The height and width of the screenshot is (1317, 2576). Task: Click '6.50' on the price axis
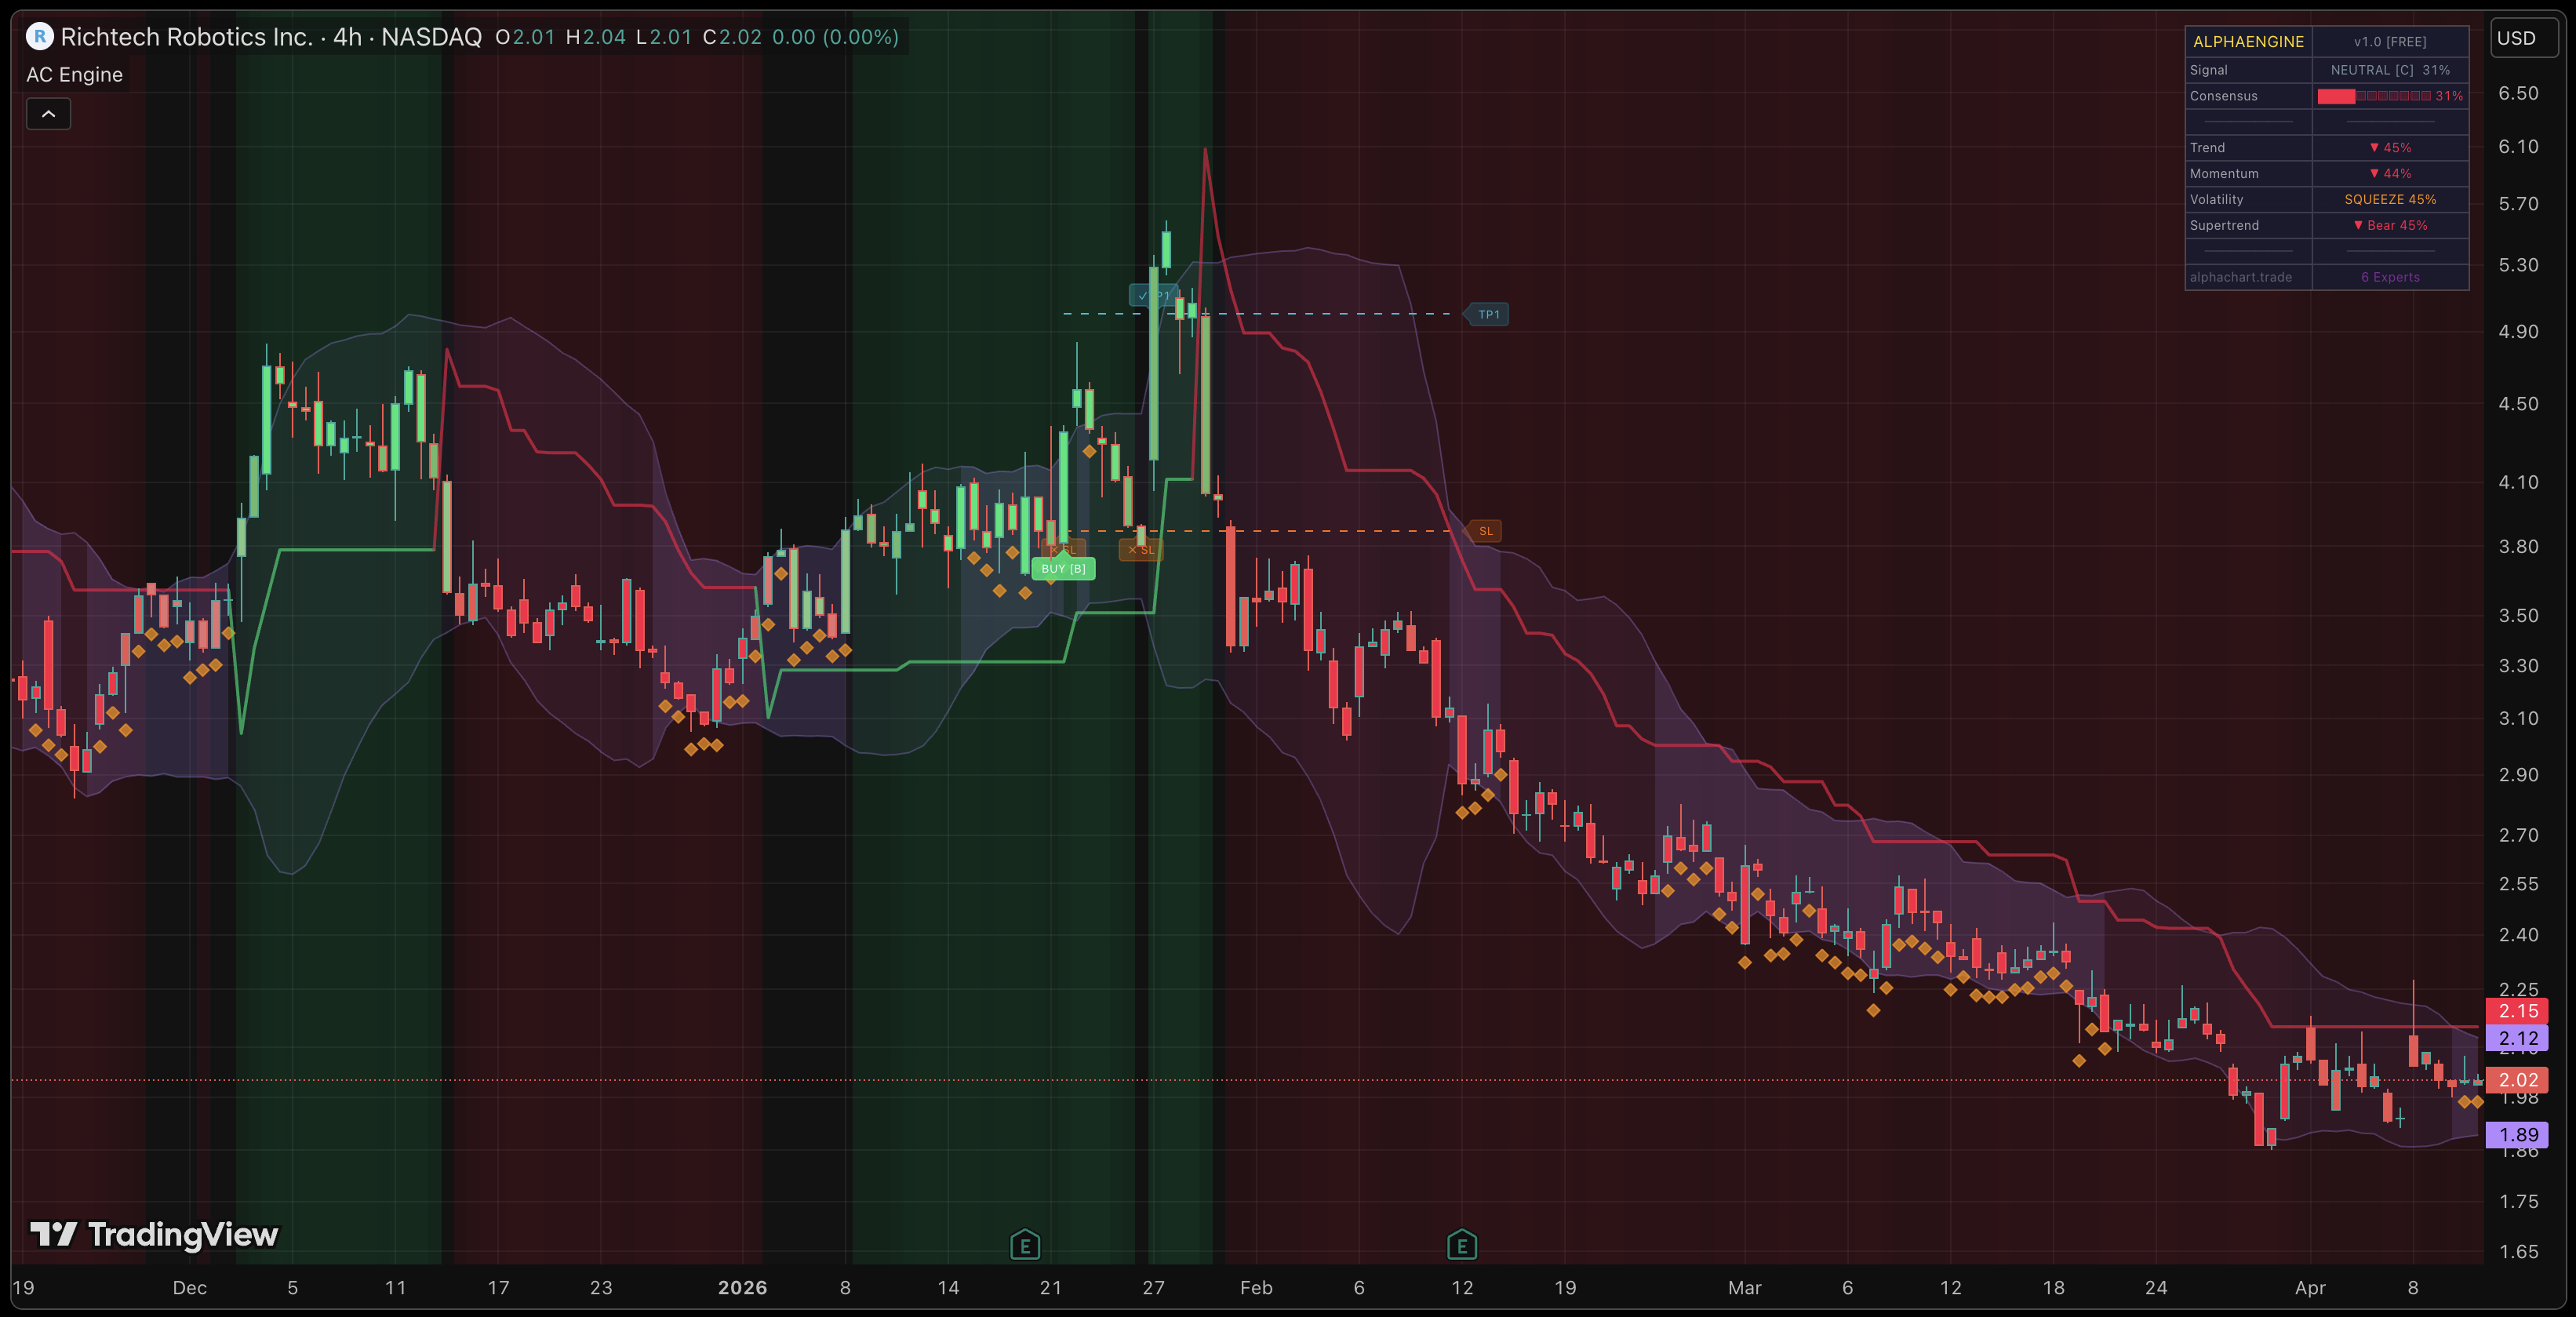click(x=2517, y=93)
